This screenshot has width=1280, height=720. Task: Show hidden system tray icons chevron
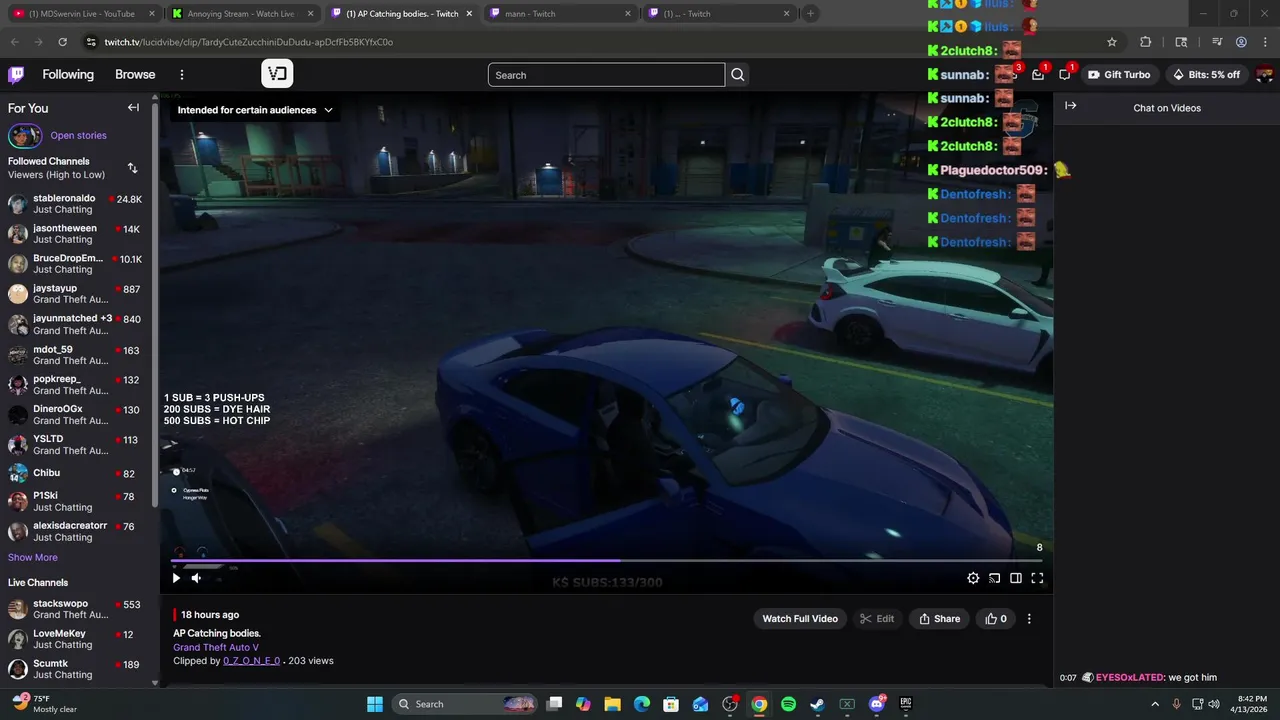[1155, 704]
